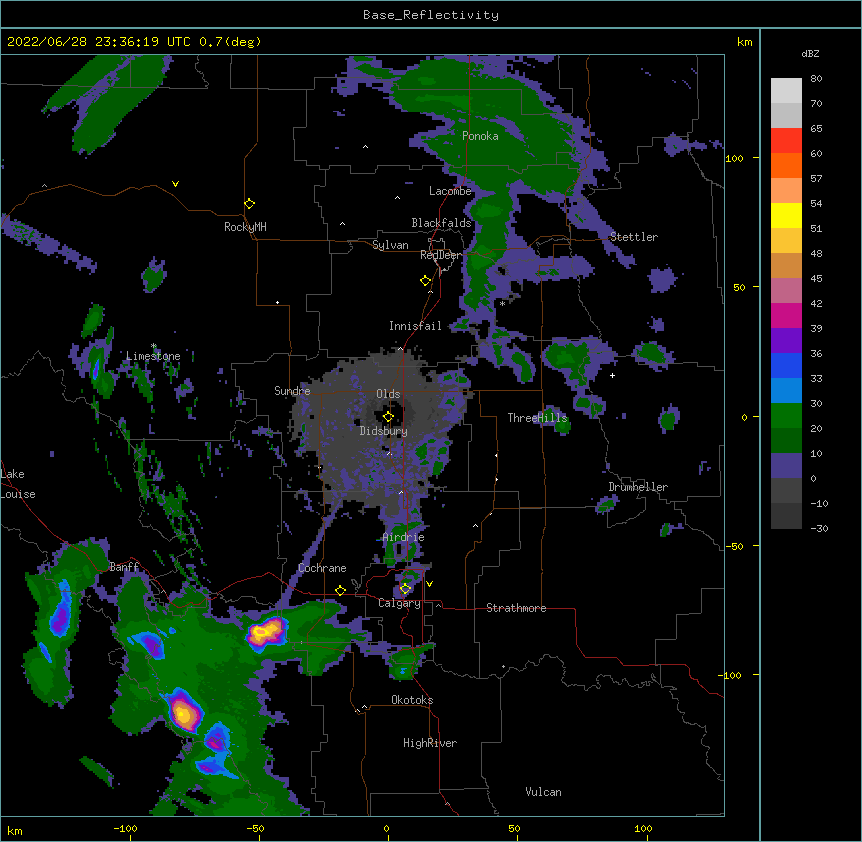Image resolution: width=862 pixels, height=842 pixels.
Task: Click the yellow diamond marker below RedDeer
Action: 426,281
